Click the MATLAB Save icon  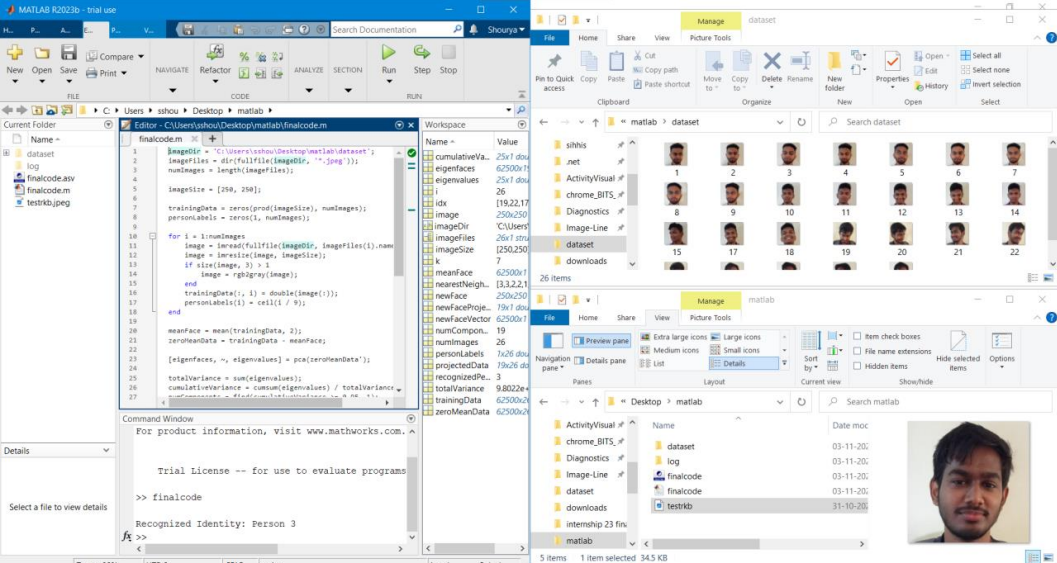(x=68, y=58)
